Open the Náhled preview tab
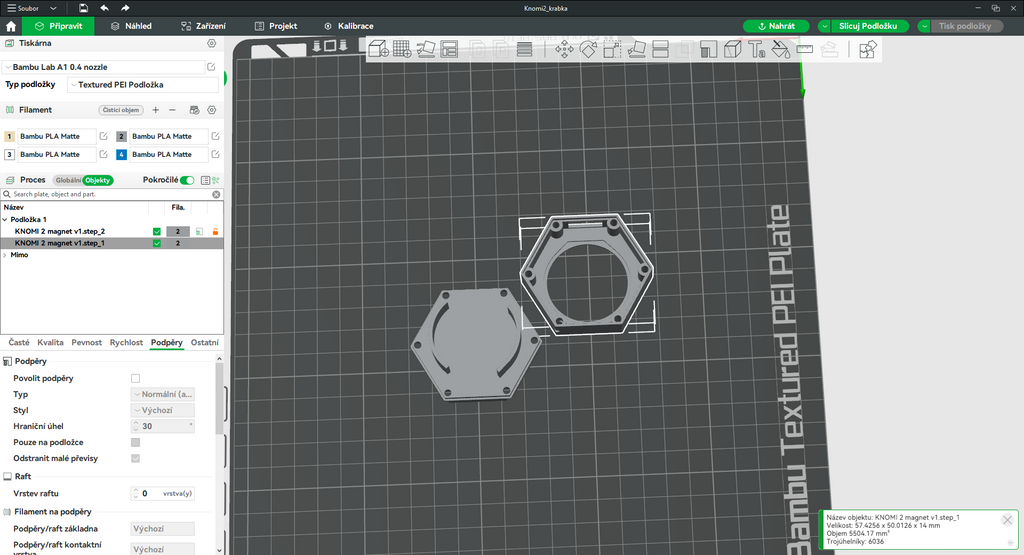 pos(131,26)
